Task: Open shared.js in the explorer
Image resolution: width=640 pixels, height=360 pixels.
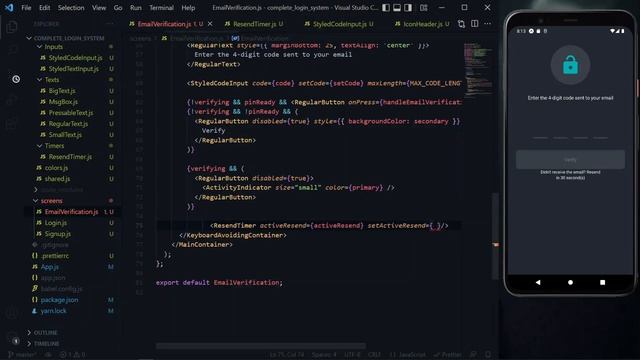Action: (x=57, y=179)
